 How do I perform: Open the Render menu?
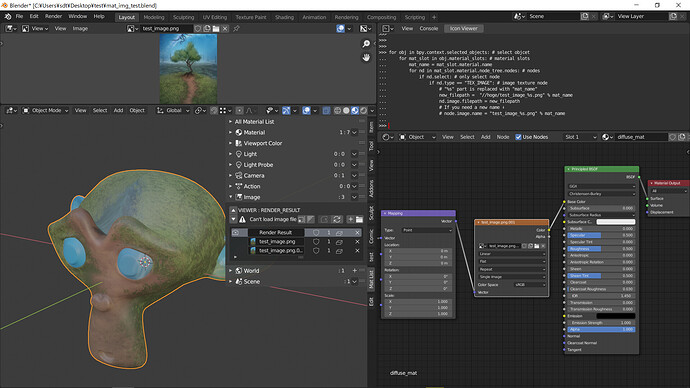(x=53, y=16)
